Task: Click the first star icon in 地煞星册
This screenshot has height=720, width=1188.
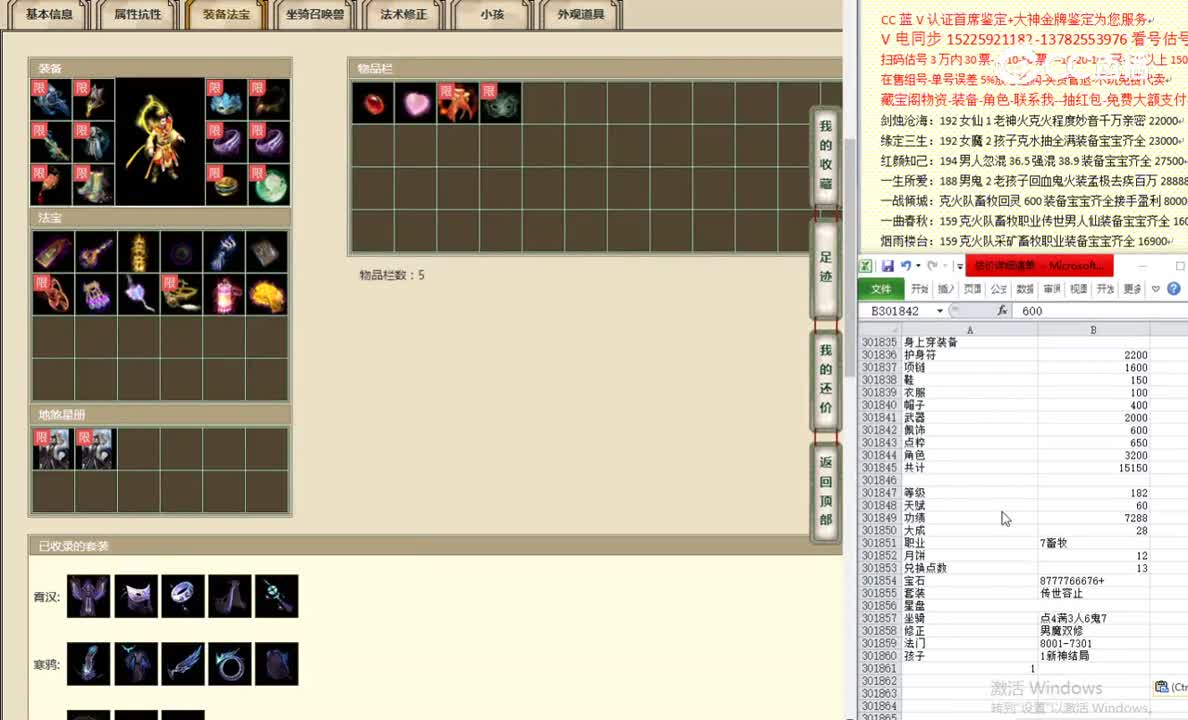Action: coord(52,448)
